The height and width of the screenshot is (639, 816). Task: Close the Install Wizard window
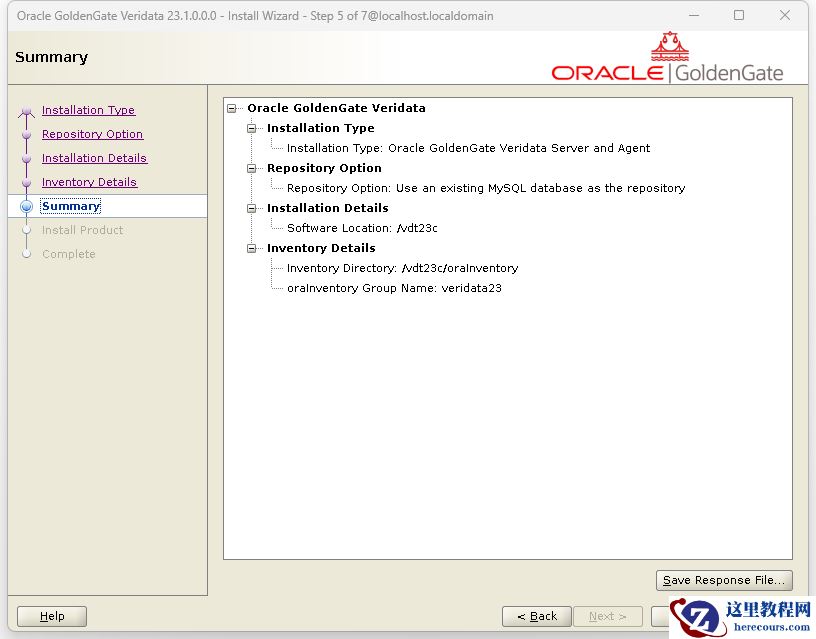coord(785,16)
